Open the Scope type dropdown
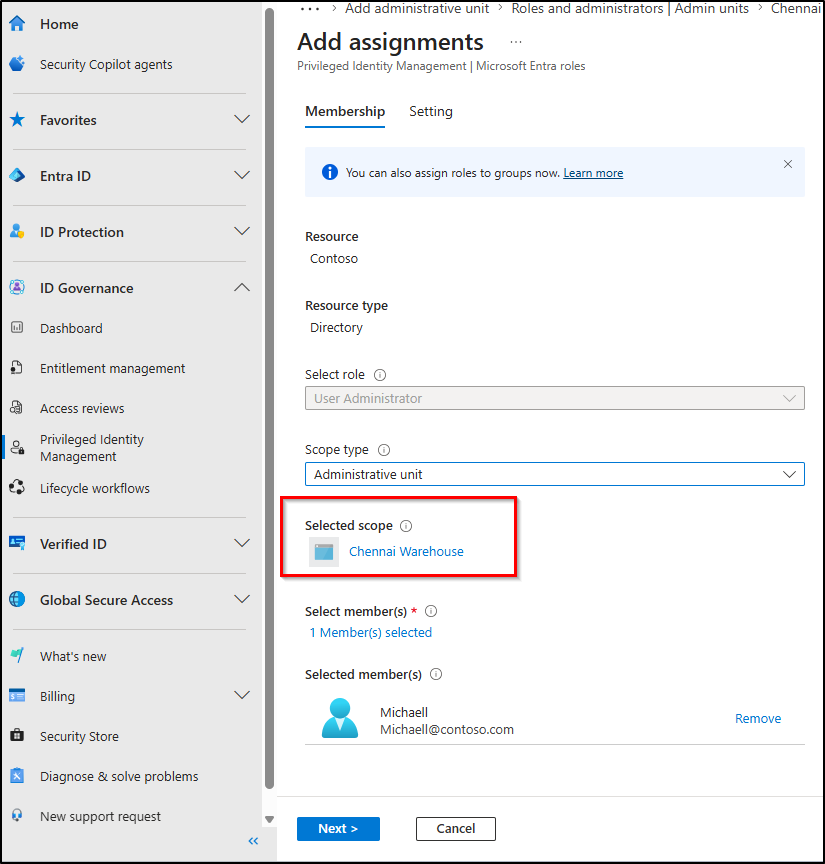Screen dimensions: 825x864 pos(555,474)
